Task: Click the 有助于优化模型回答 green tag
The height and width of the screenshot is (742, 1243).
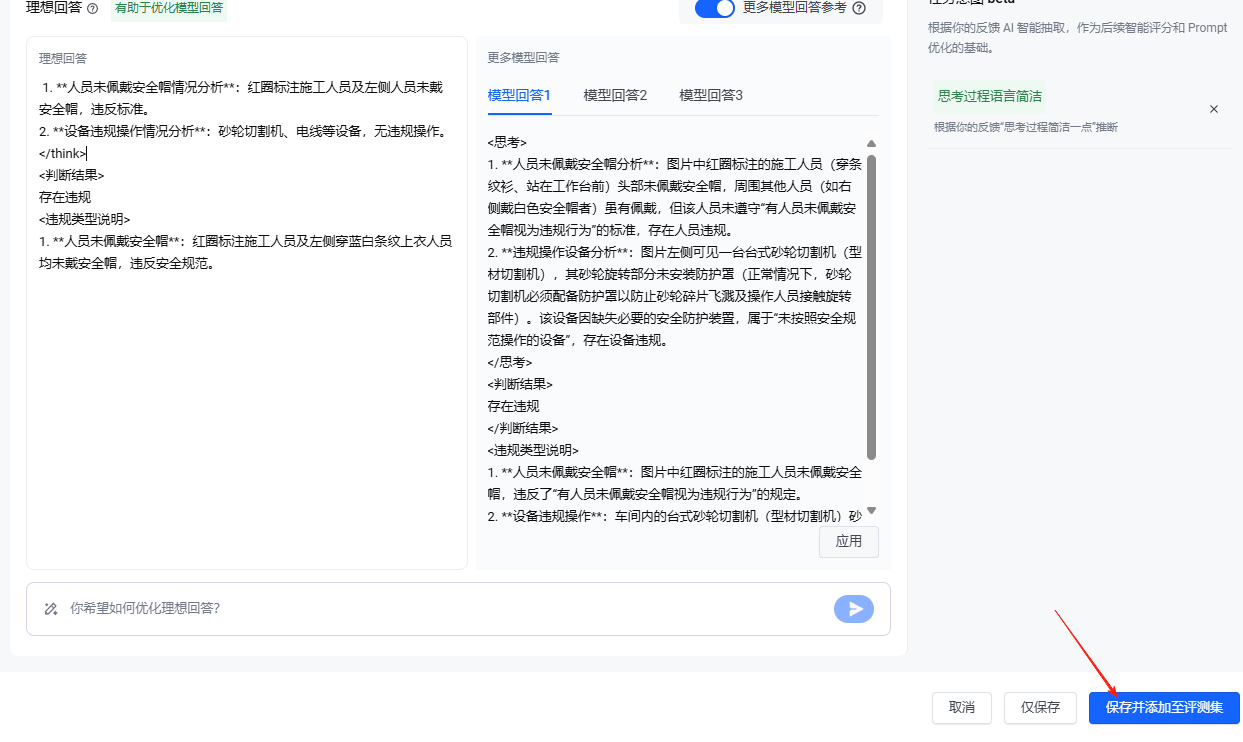Action: coord(169,9)
